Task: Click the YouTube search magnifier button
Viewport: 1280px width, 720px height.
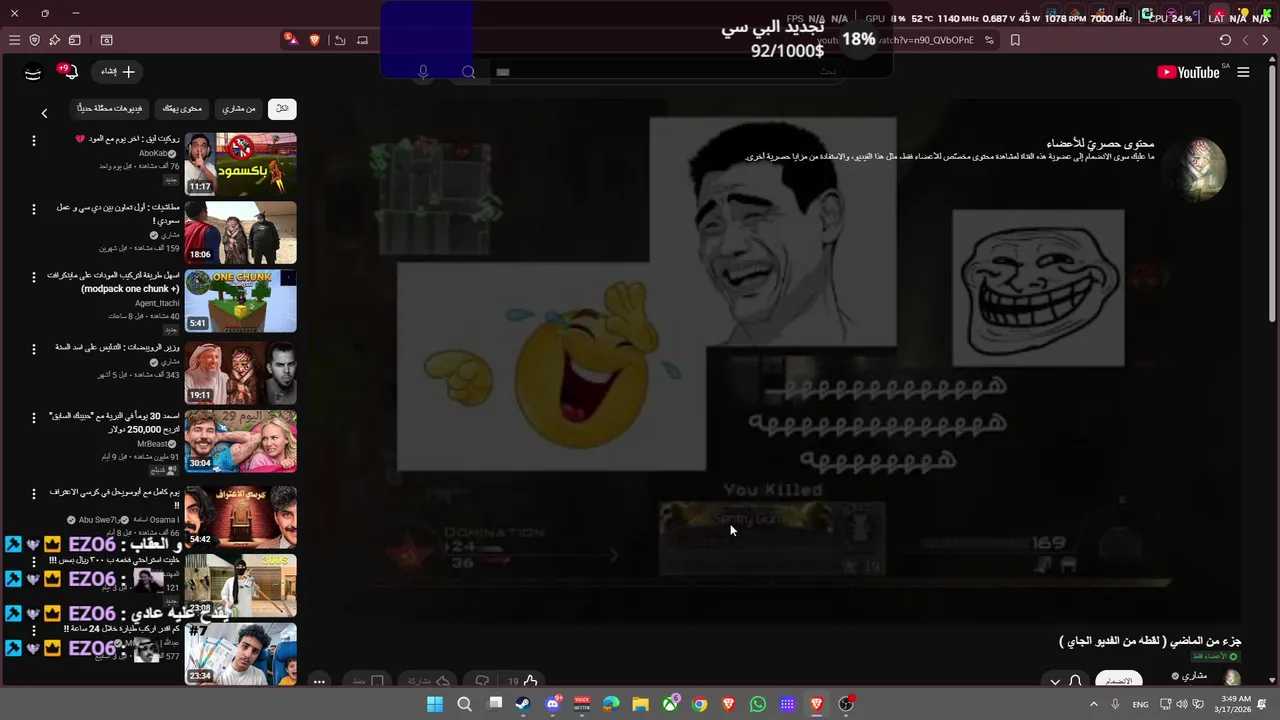Action: coord(468,72)
